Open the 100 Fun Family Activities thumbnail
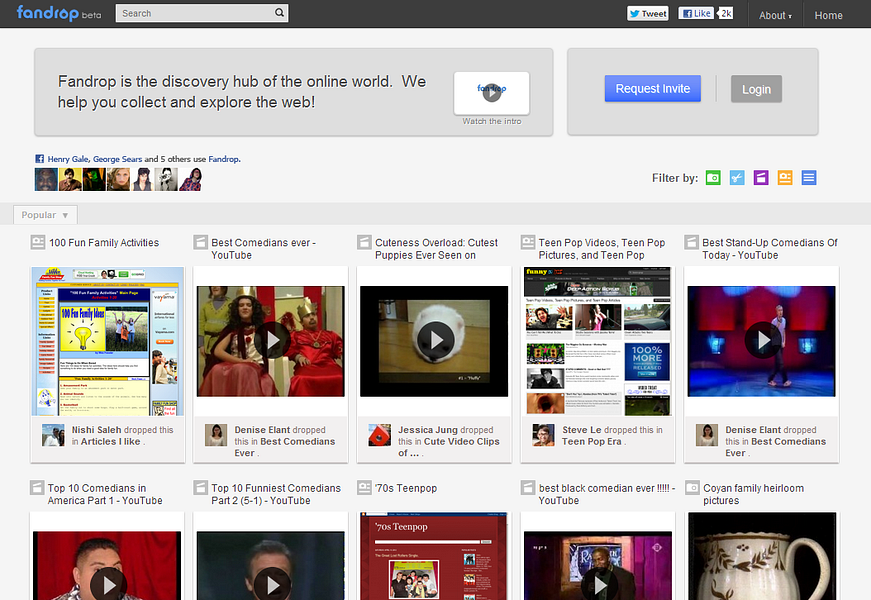871x600 pixels. [107, 341]
